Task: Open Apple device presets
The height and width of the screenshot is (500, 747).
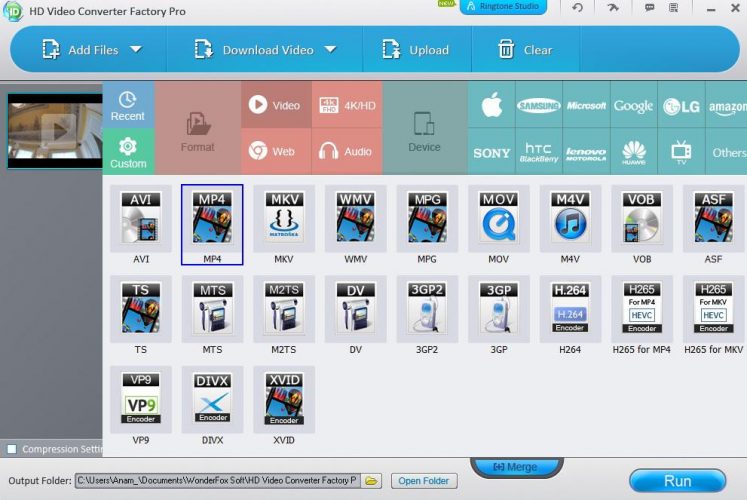Action: (x=492, y=105)
